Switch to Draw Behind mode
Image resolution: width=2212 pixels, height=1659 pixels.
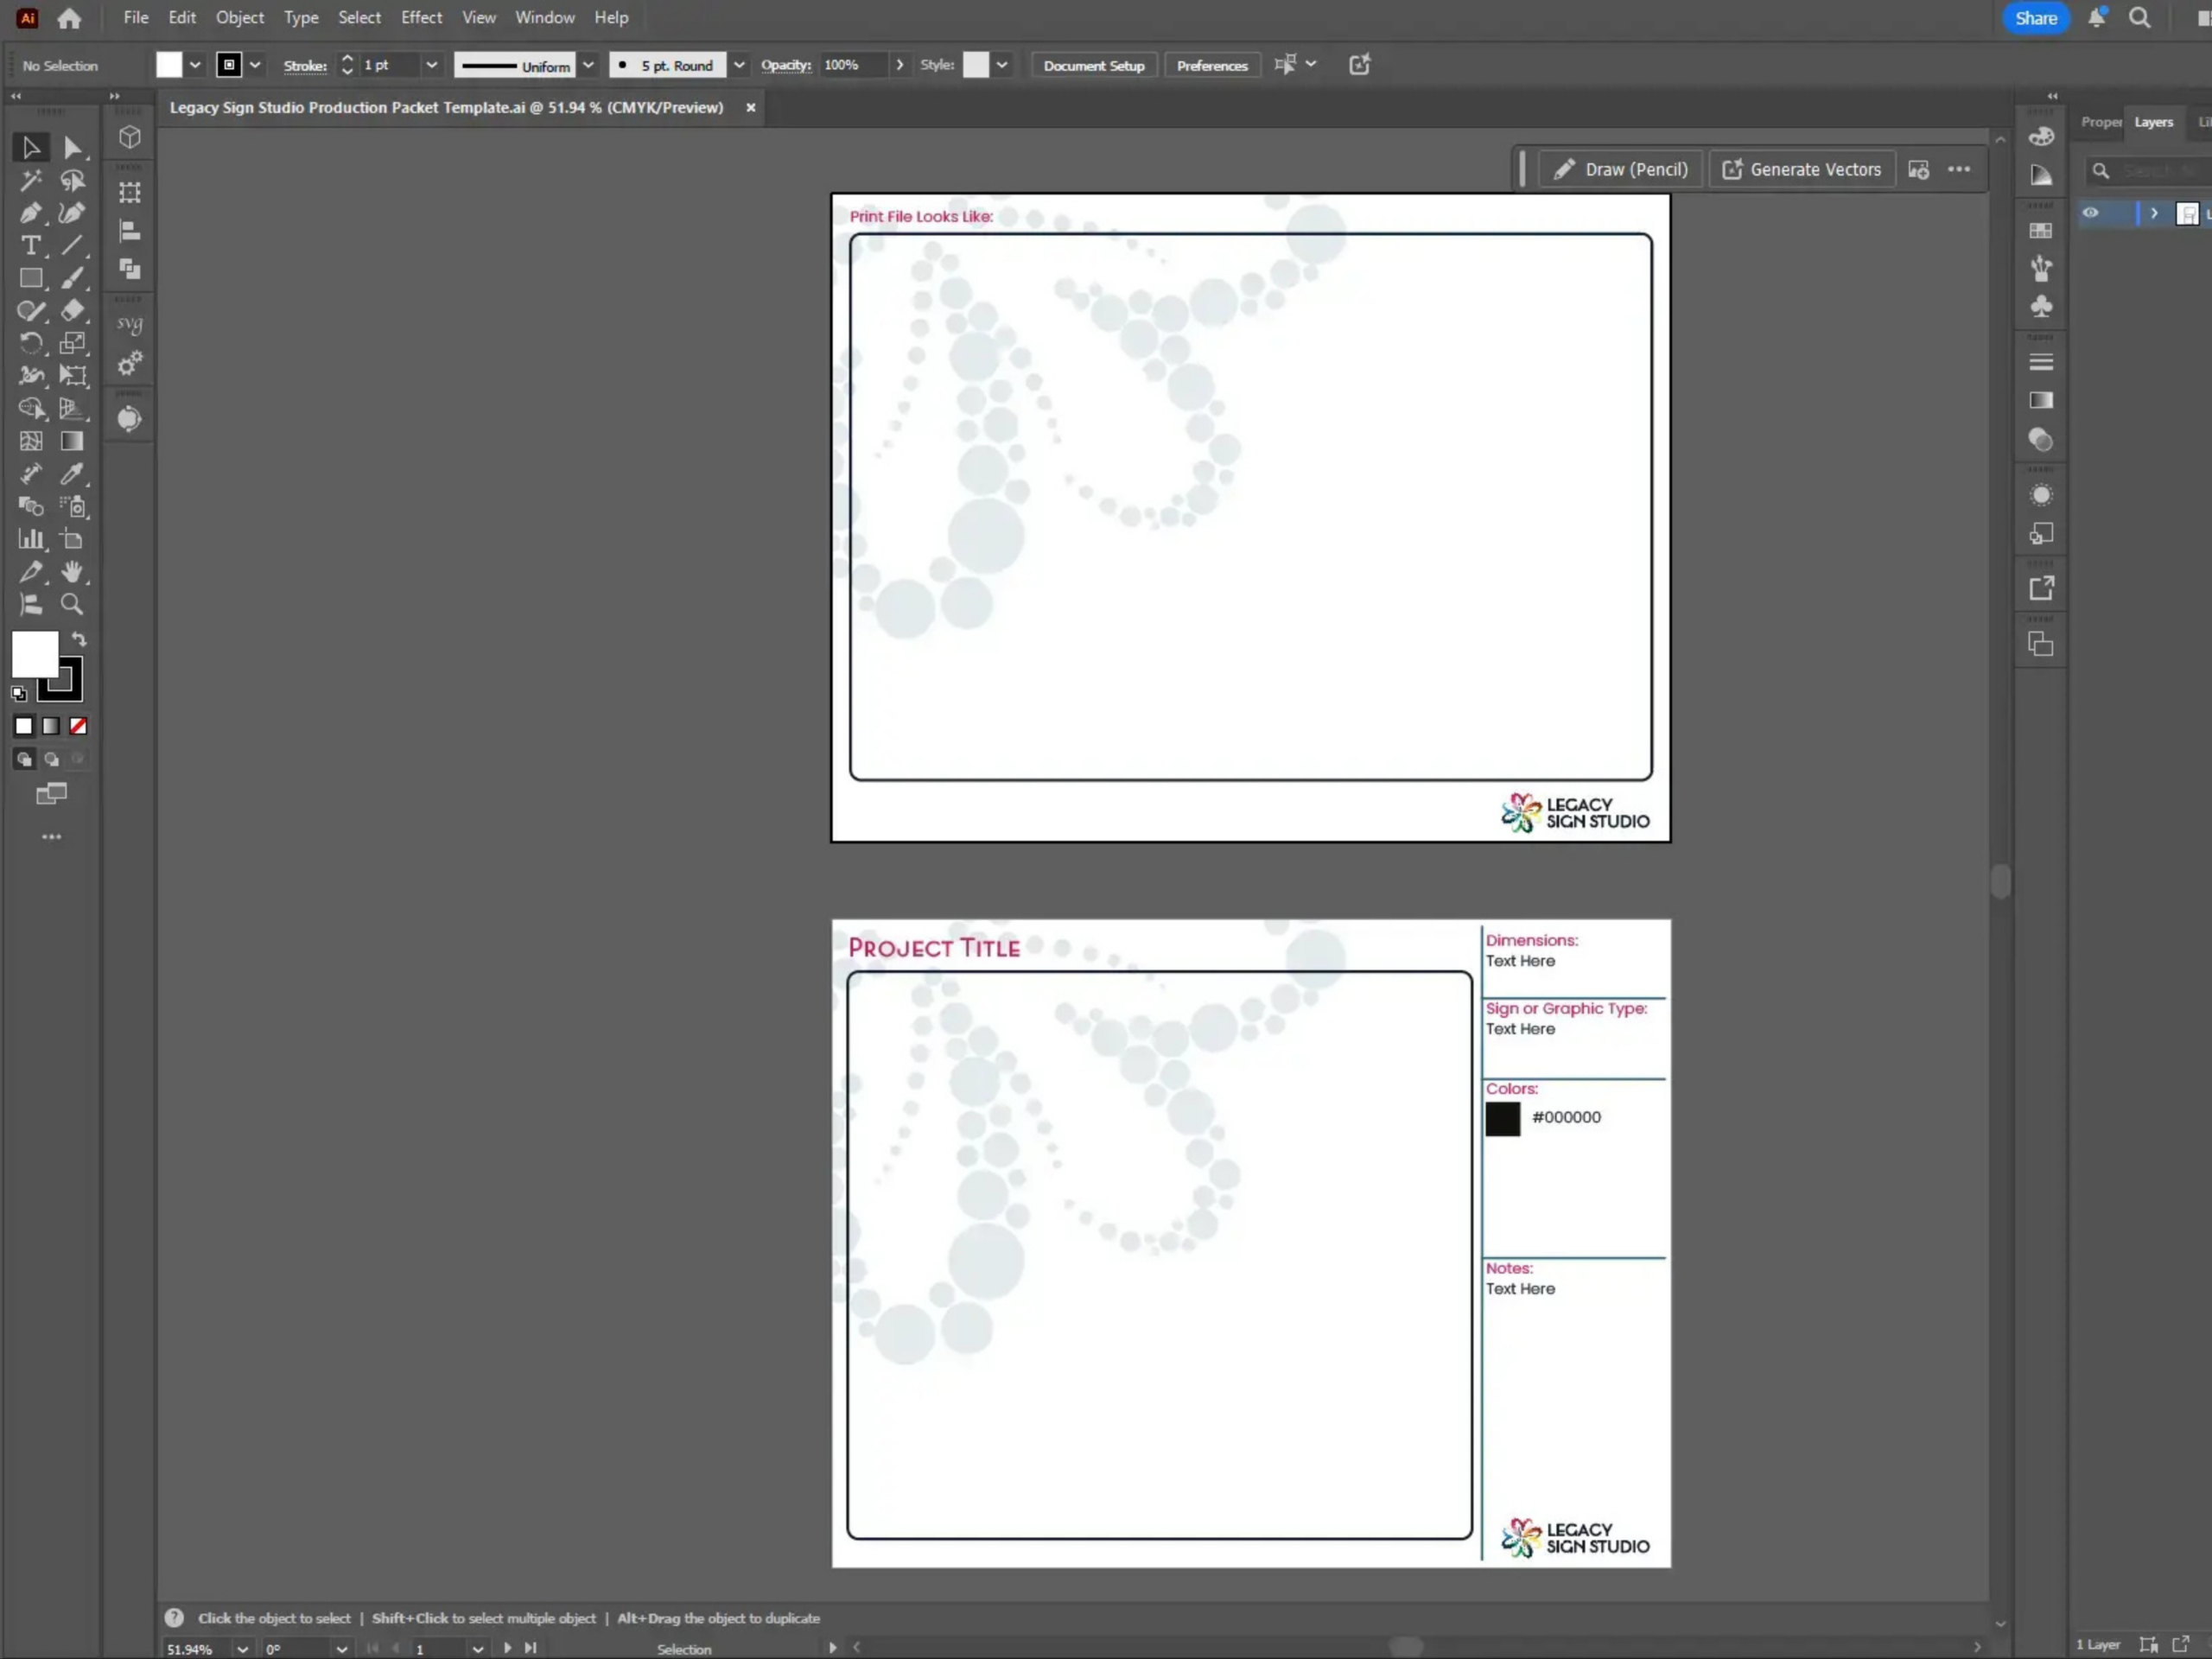pyautogui.click(x=51, y=759)
